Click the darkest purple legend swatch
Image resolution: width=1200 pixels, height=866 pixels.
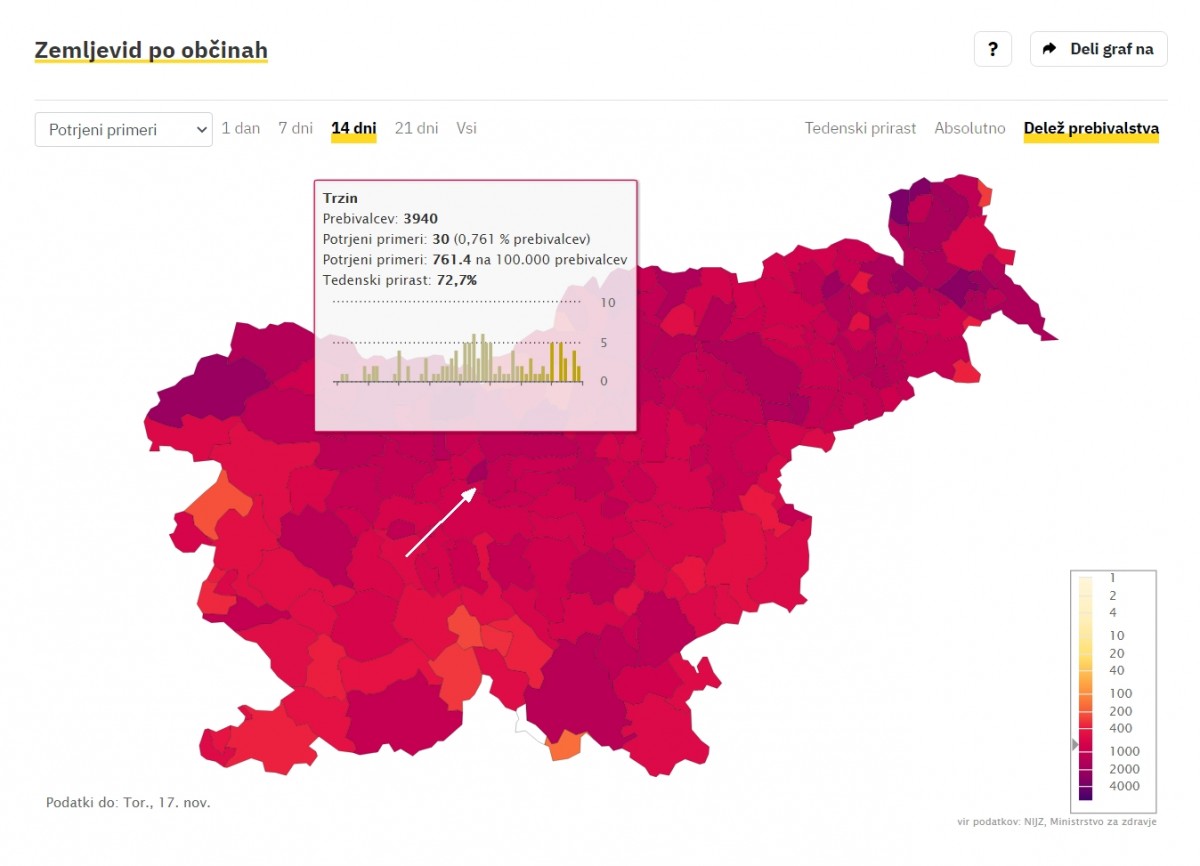(x=1086, y=792)
